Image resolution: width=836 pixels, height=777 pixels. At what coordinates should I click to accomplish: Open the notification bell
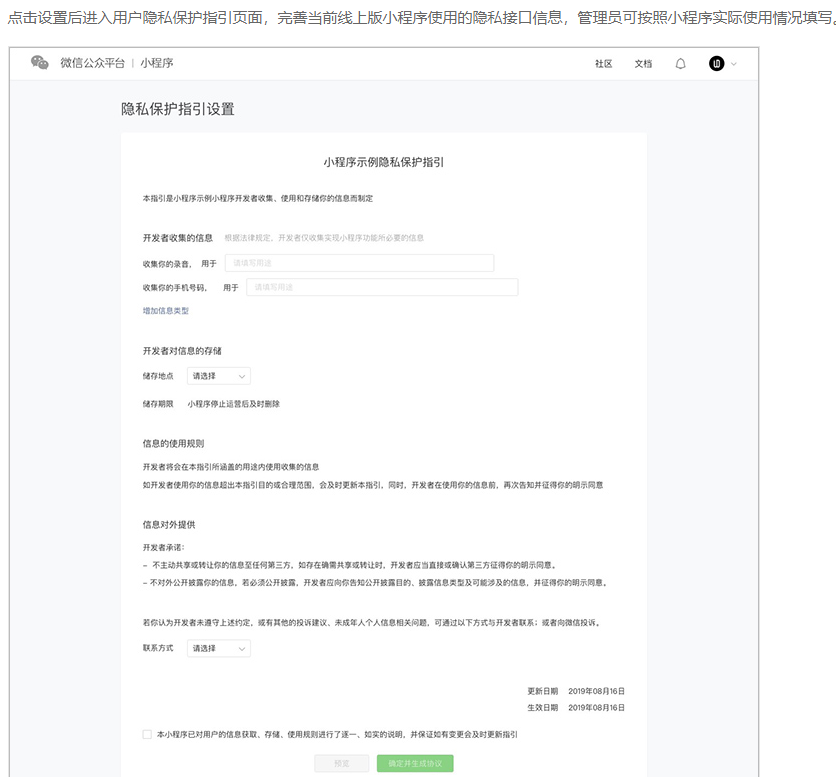click(680, 64)
